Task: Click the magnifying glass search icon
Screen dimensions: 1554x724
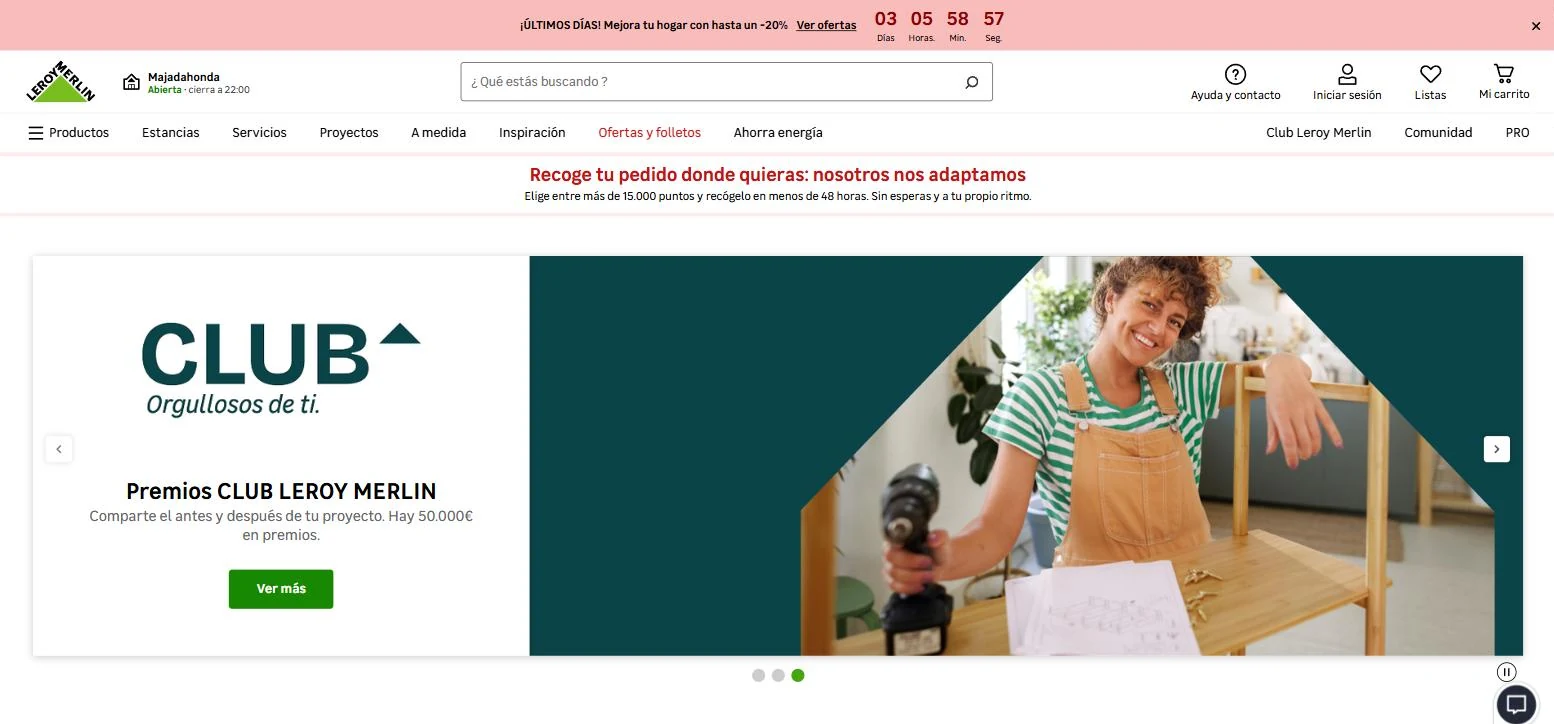Action: pos(971,82)
